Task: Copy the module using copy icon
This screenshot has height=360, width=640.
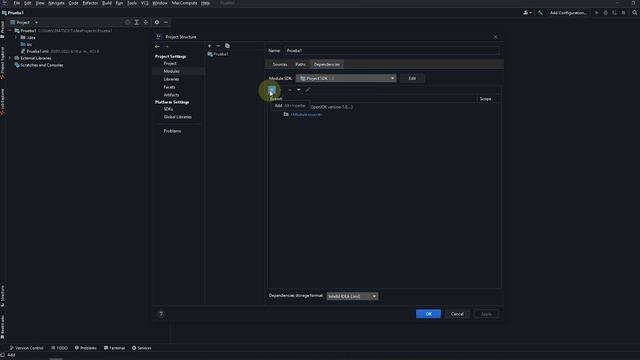Action: click(227, 46)
